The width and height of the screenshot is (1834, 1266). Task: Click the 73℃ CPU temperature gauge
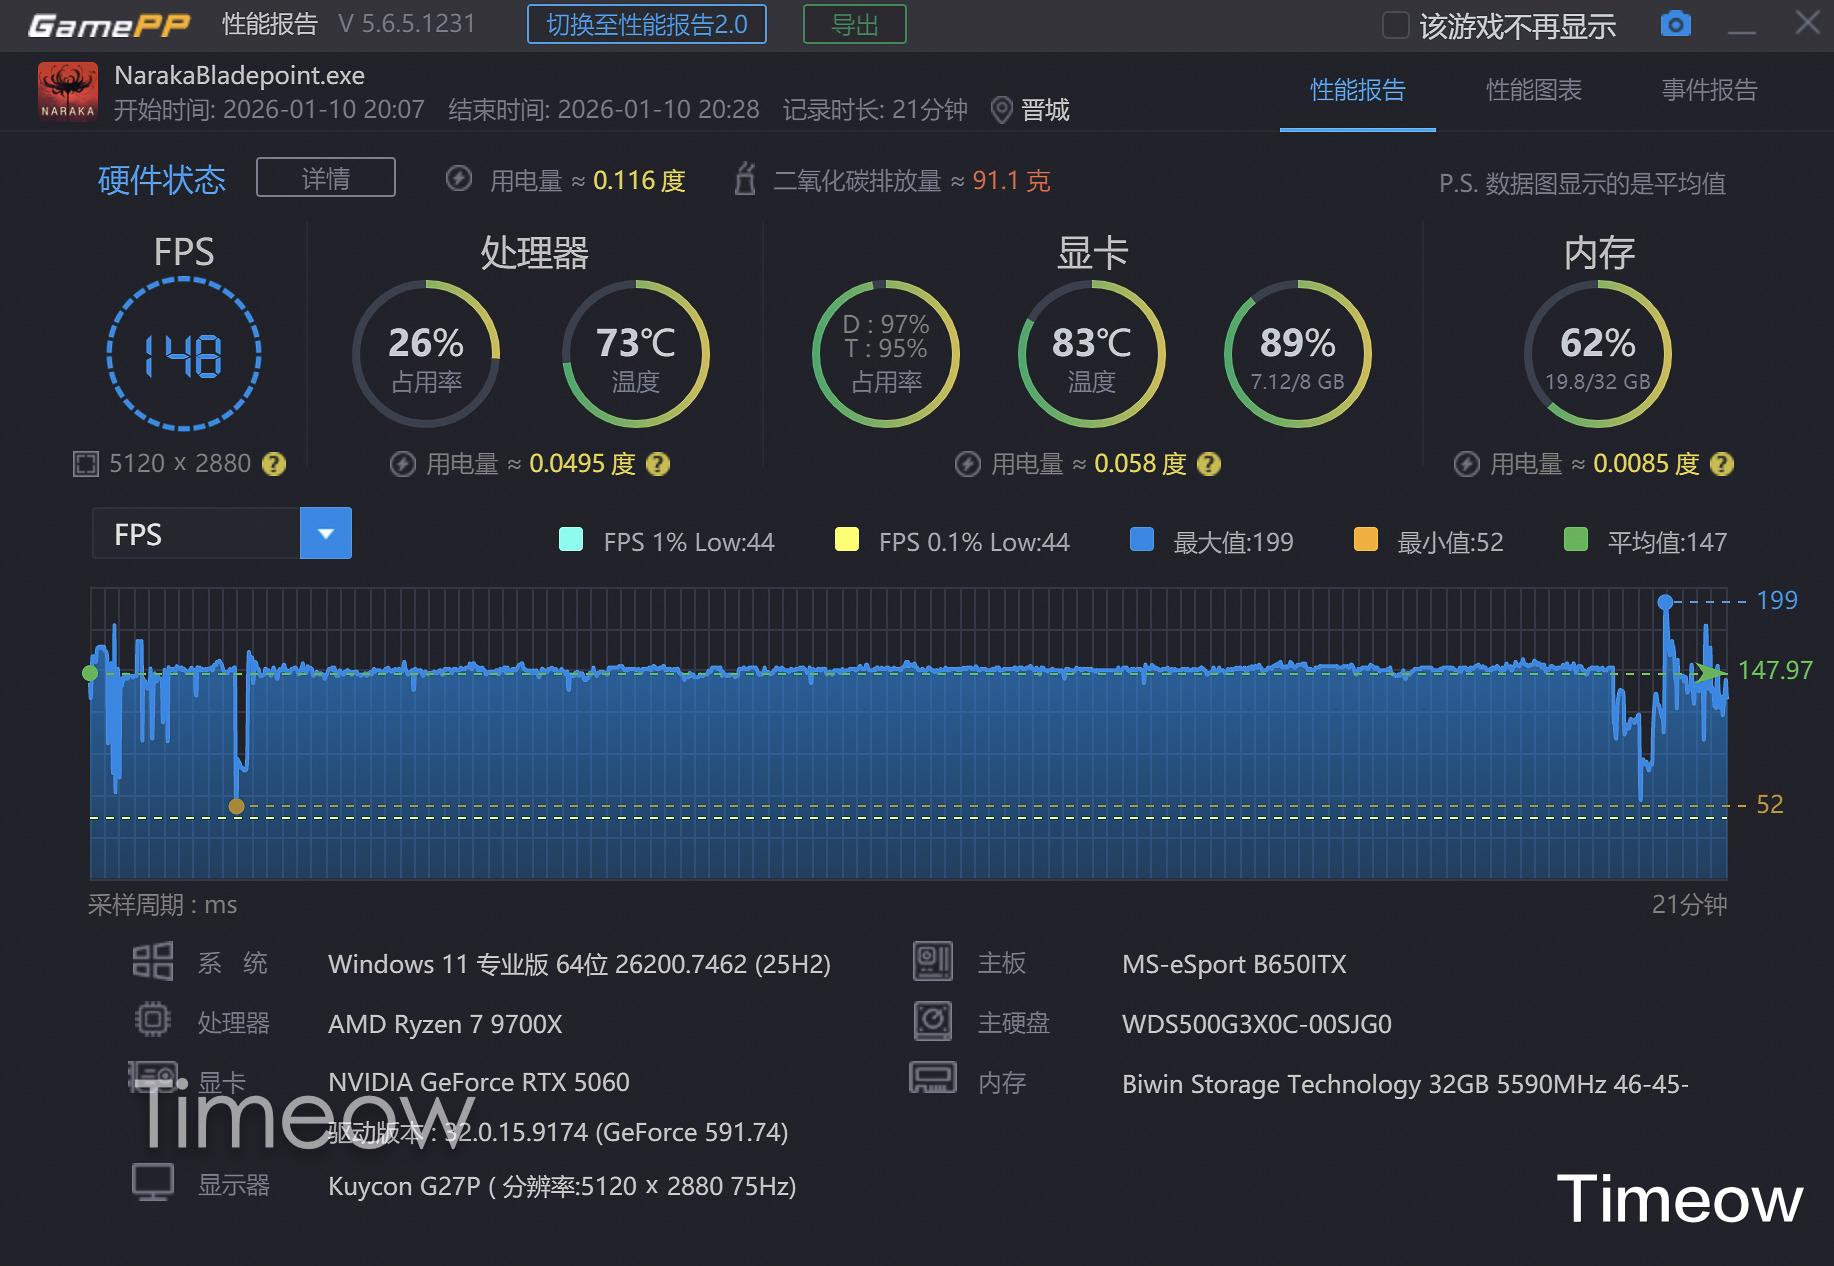(636, 354)
